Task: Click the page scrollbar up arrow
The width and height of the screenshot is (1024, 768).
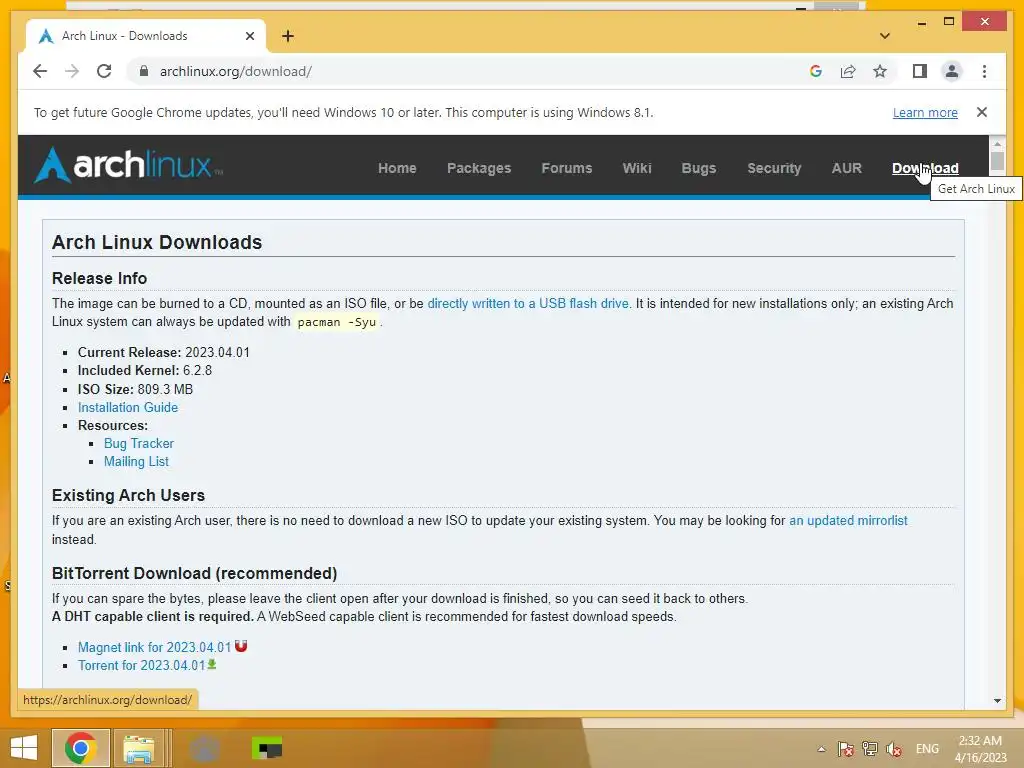Action: click(997, 143)
